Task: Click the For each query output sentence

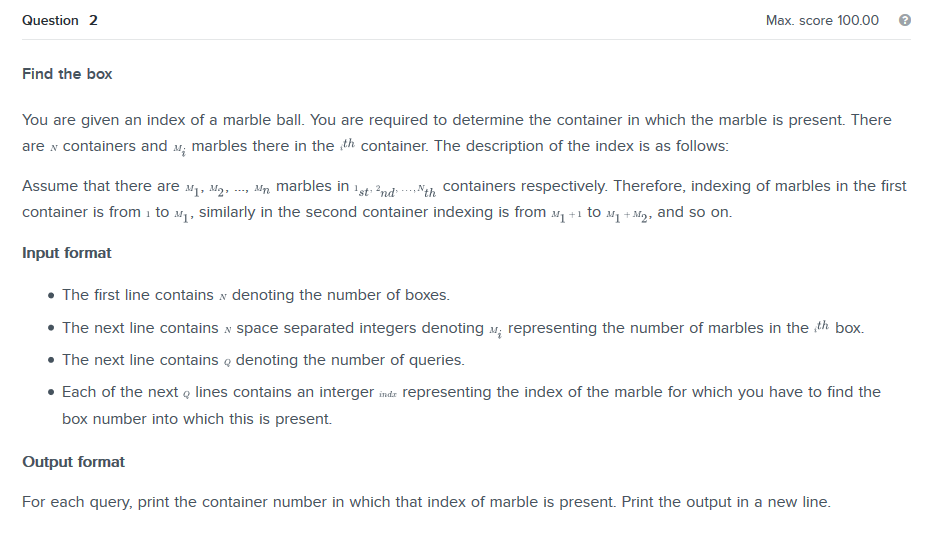Action: click(426, 502)
